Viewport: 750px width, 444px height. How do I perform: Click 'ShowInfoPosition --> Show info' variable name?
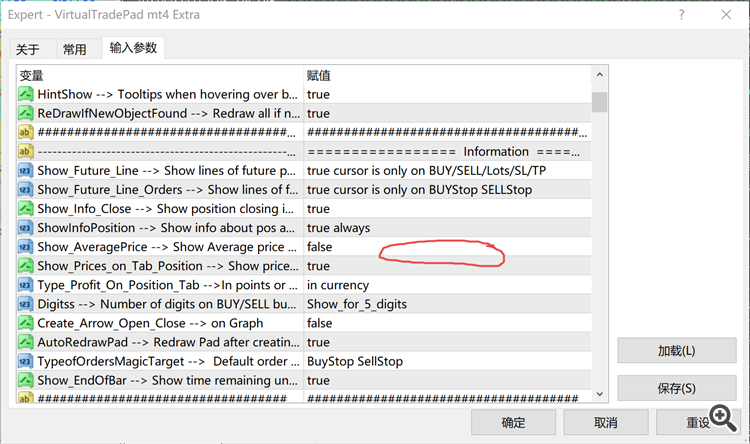166,228
